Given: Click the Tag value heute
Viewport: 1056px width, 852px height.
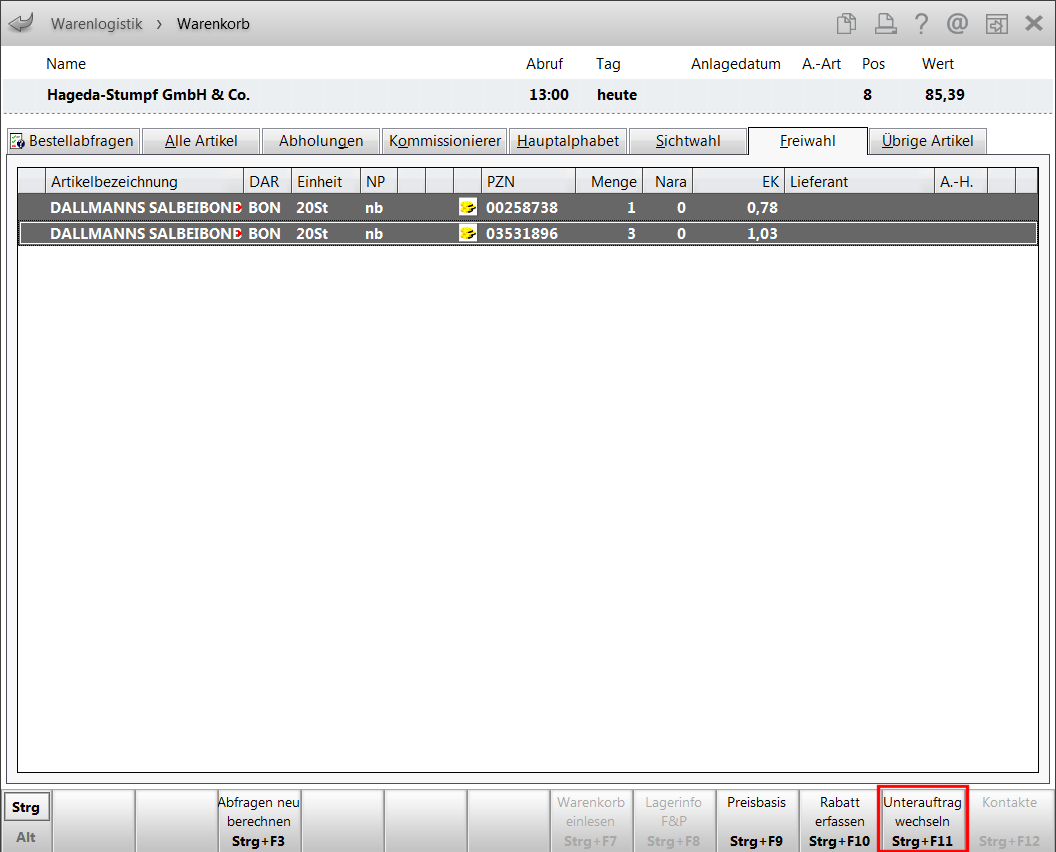Looking at the screenshot, I should [617, 94].
